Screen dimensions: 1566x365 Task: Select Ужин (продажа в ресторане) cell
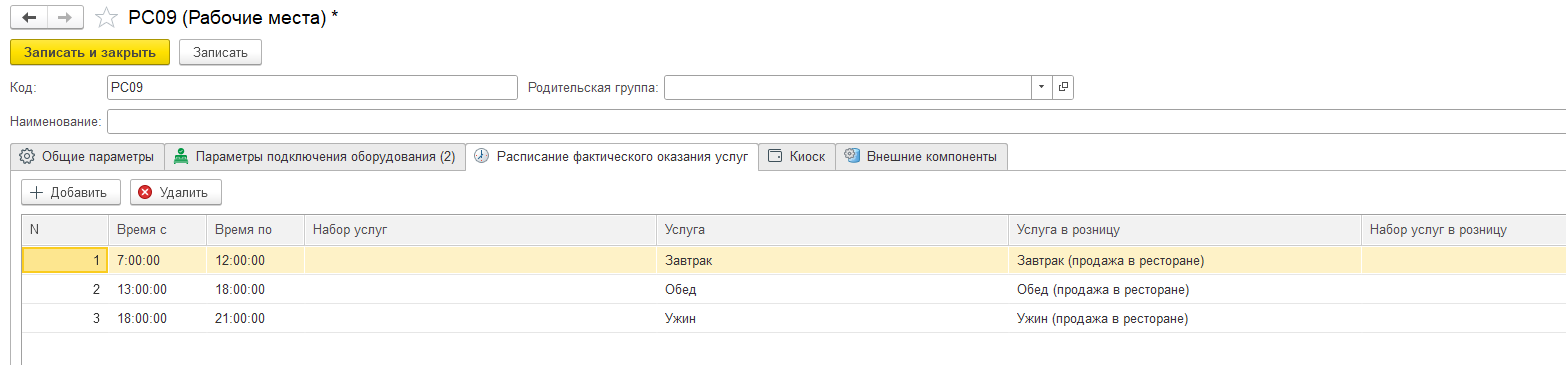coord(1185,319)
